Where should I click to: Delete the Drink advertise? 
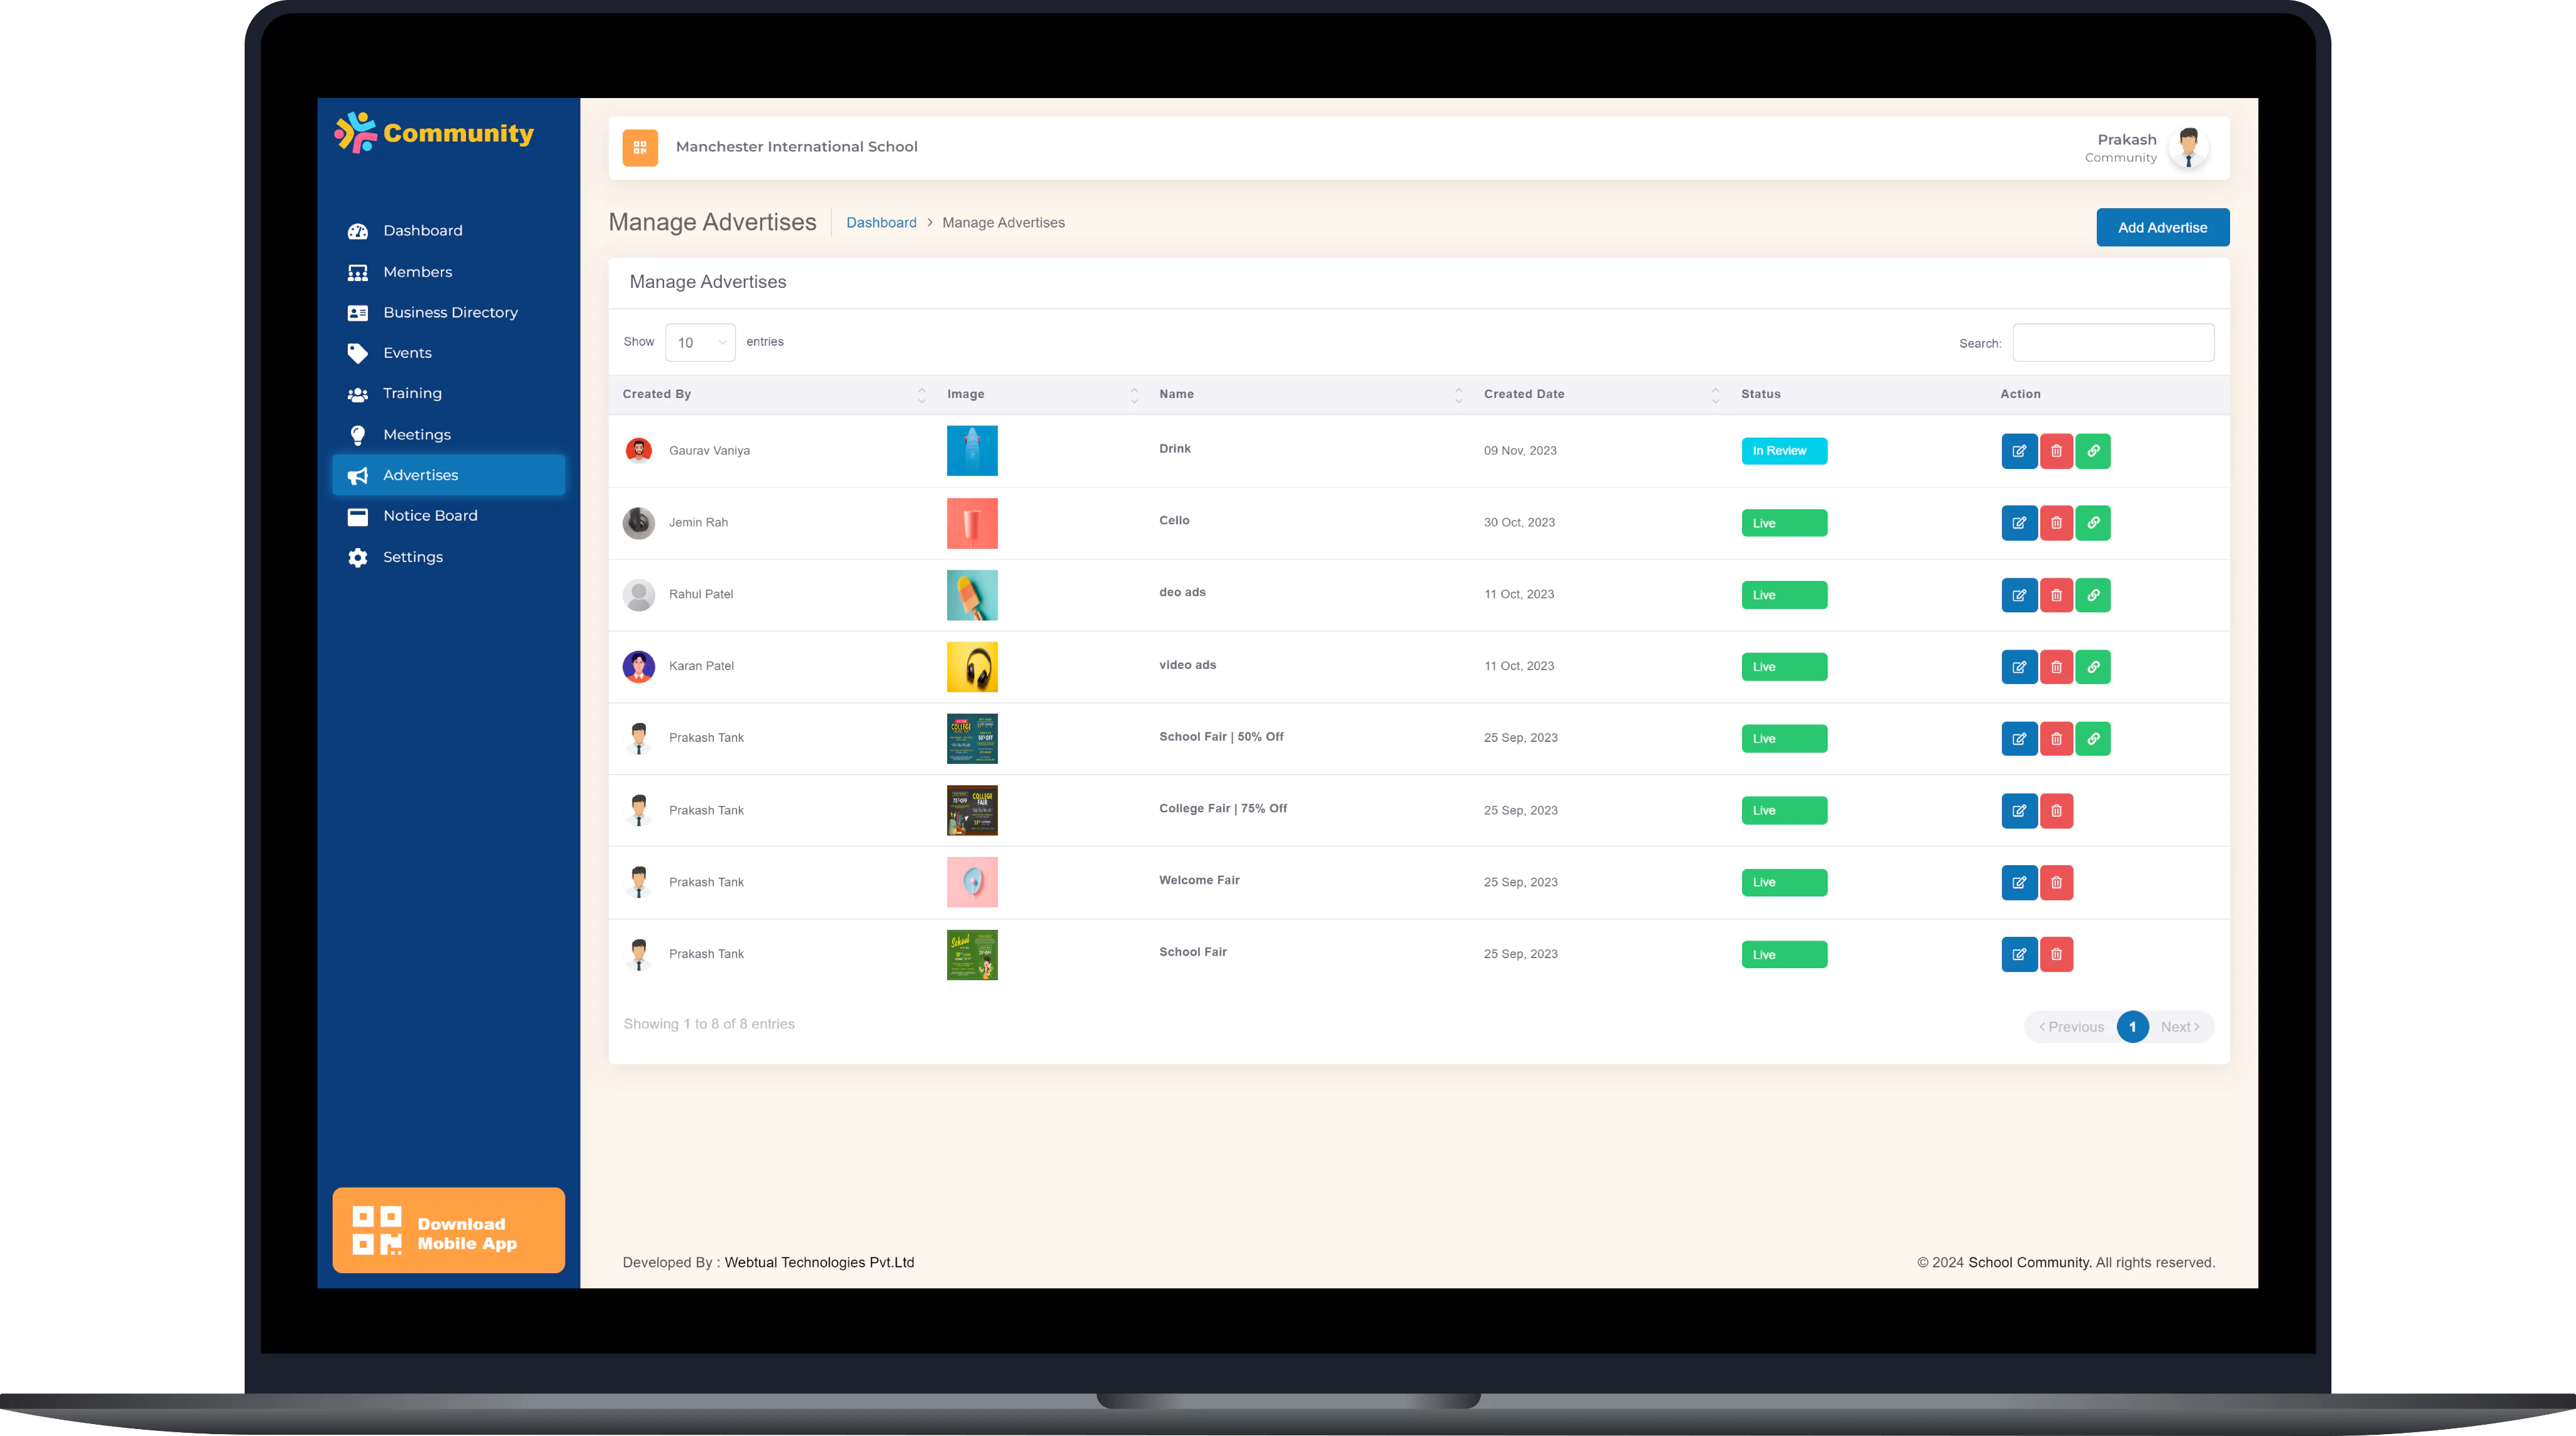point(2056,451)
